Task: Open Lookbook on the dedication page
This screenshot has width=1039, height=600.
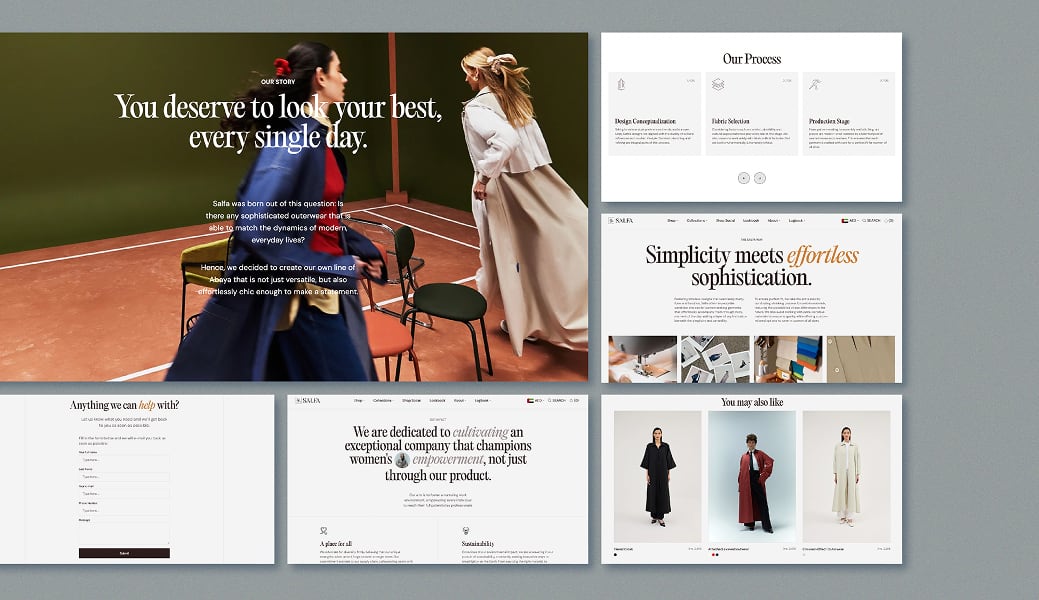Action: [x=437, y=400]
